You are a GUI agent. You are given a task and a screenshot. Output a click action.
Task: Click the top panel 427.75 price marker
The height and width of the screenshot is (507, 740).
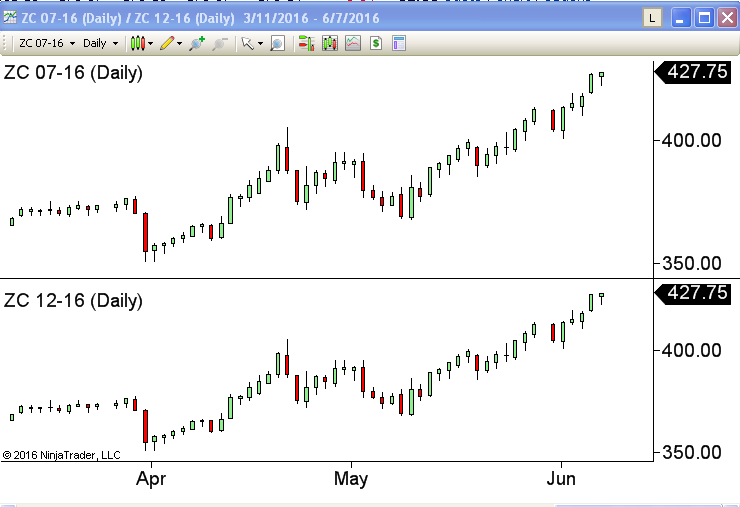pyautogui.click(x=697, y=73)
